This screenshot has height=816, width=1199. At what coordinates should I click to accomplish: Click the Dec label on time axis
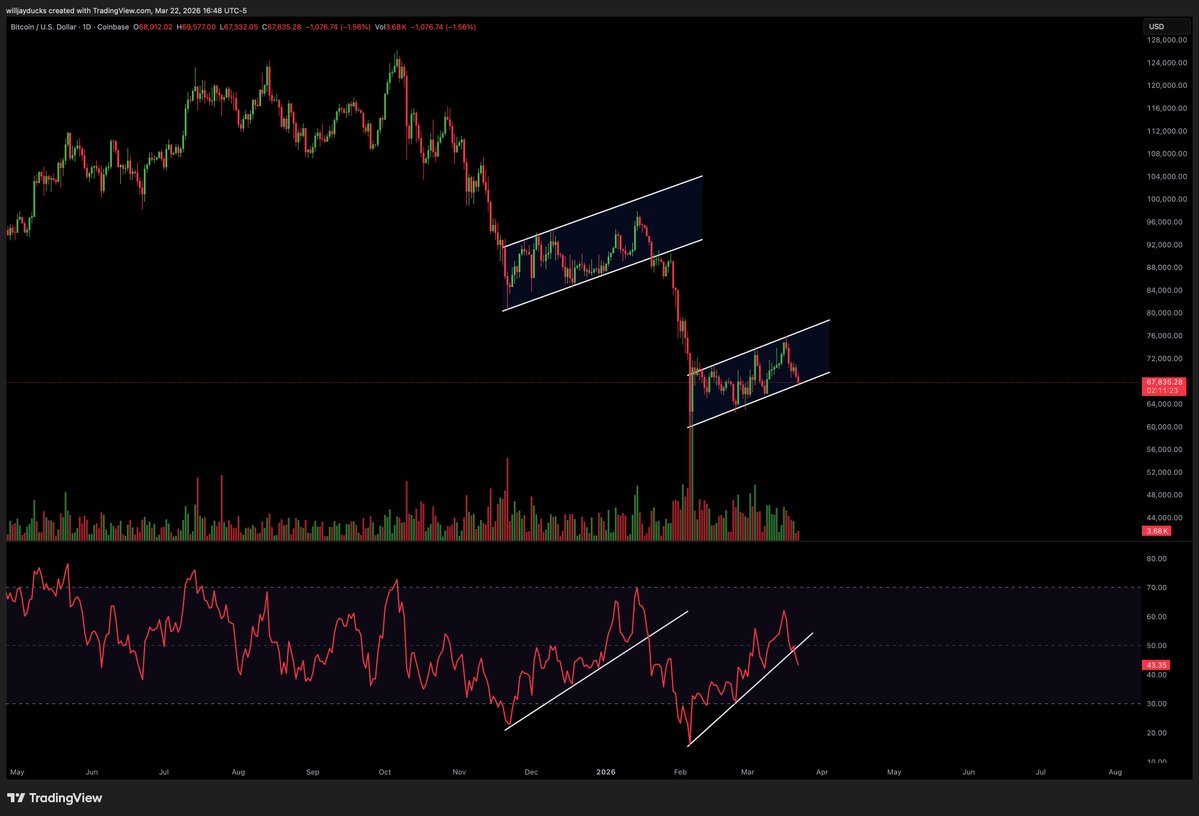[531, 772]
